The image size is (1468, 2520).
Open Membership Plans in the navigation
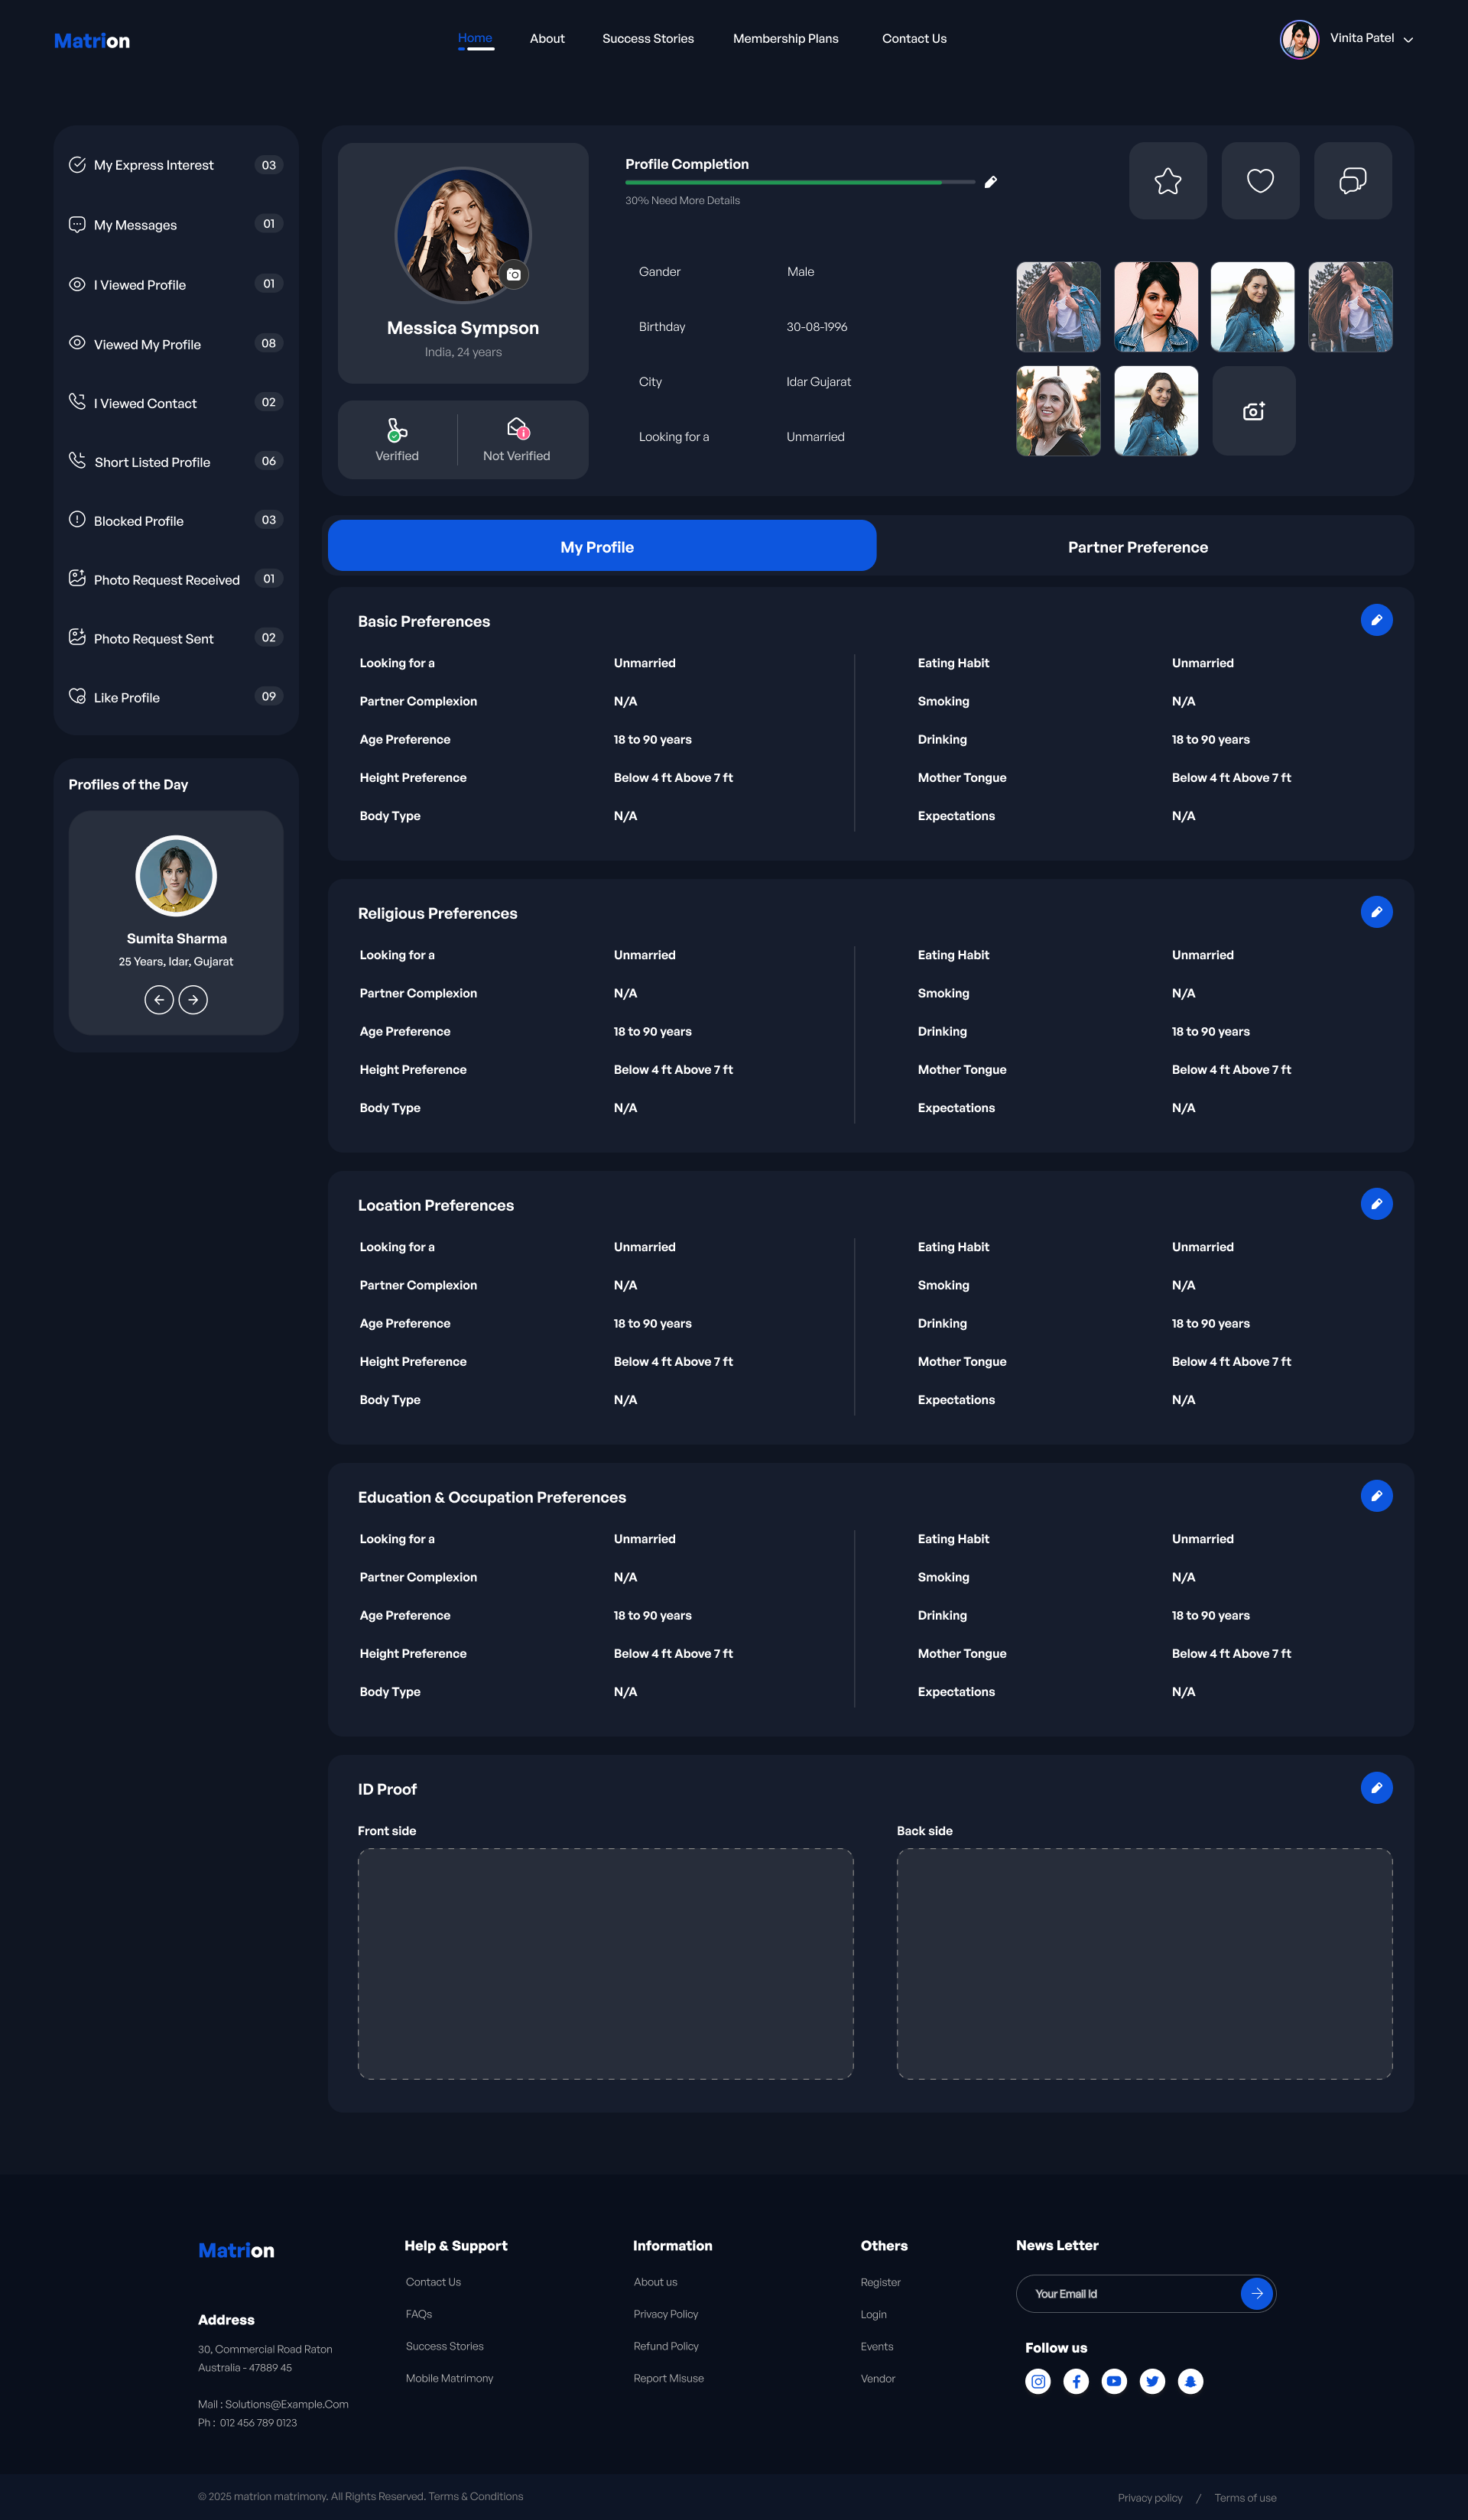[x=786, y=39]
